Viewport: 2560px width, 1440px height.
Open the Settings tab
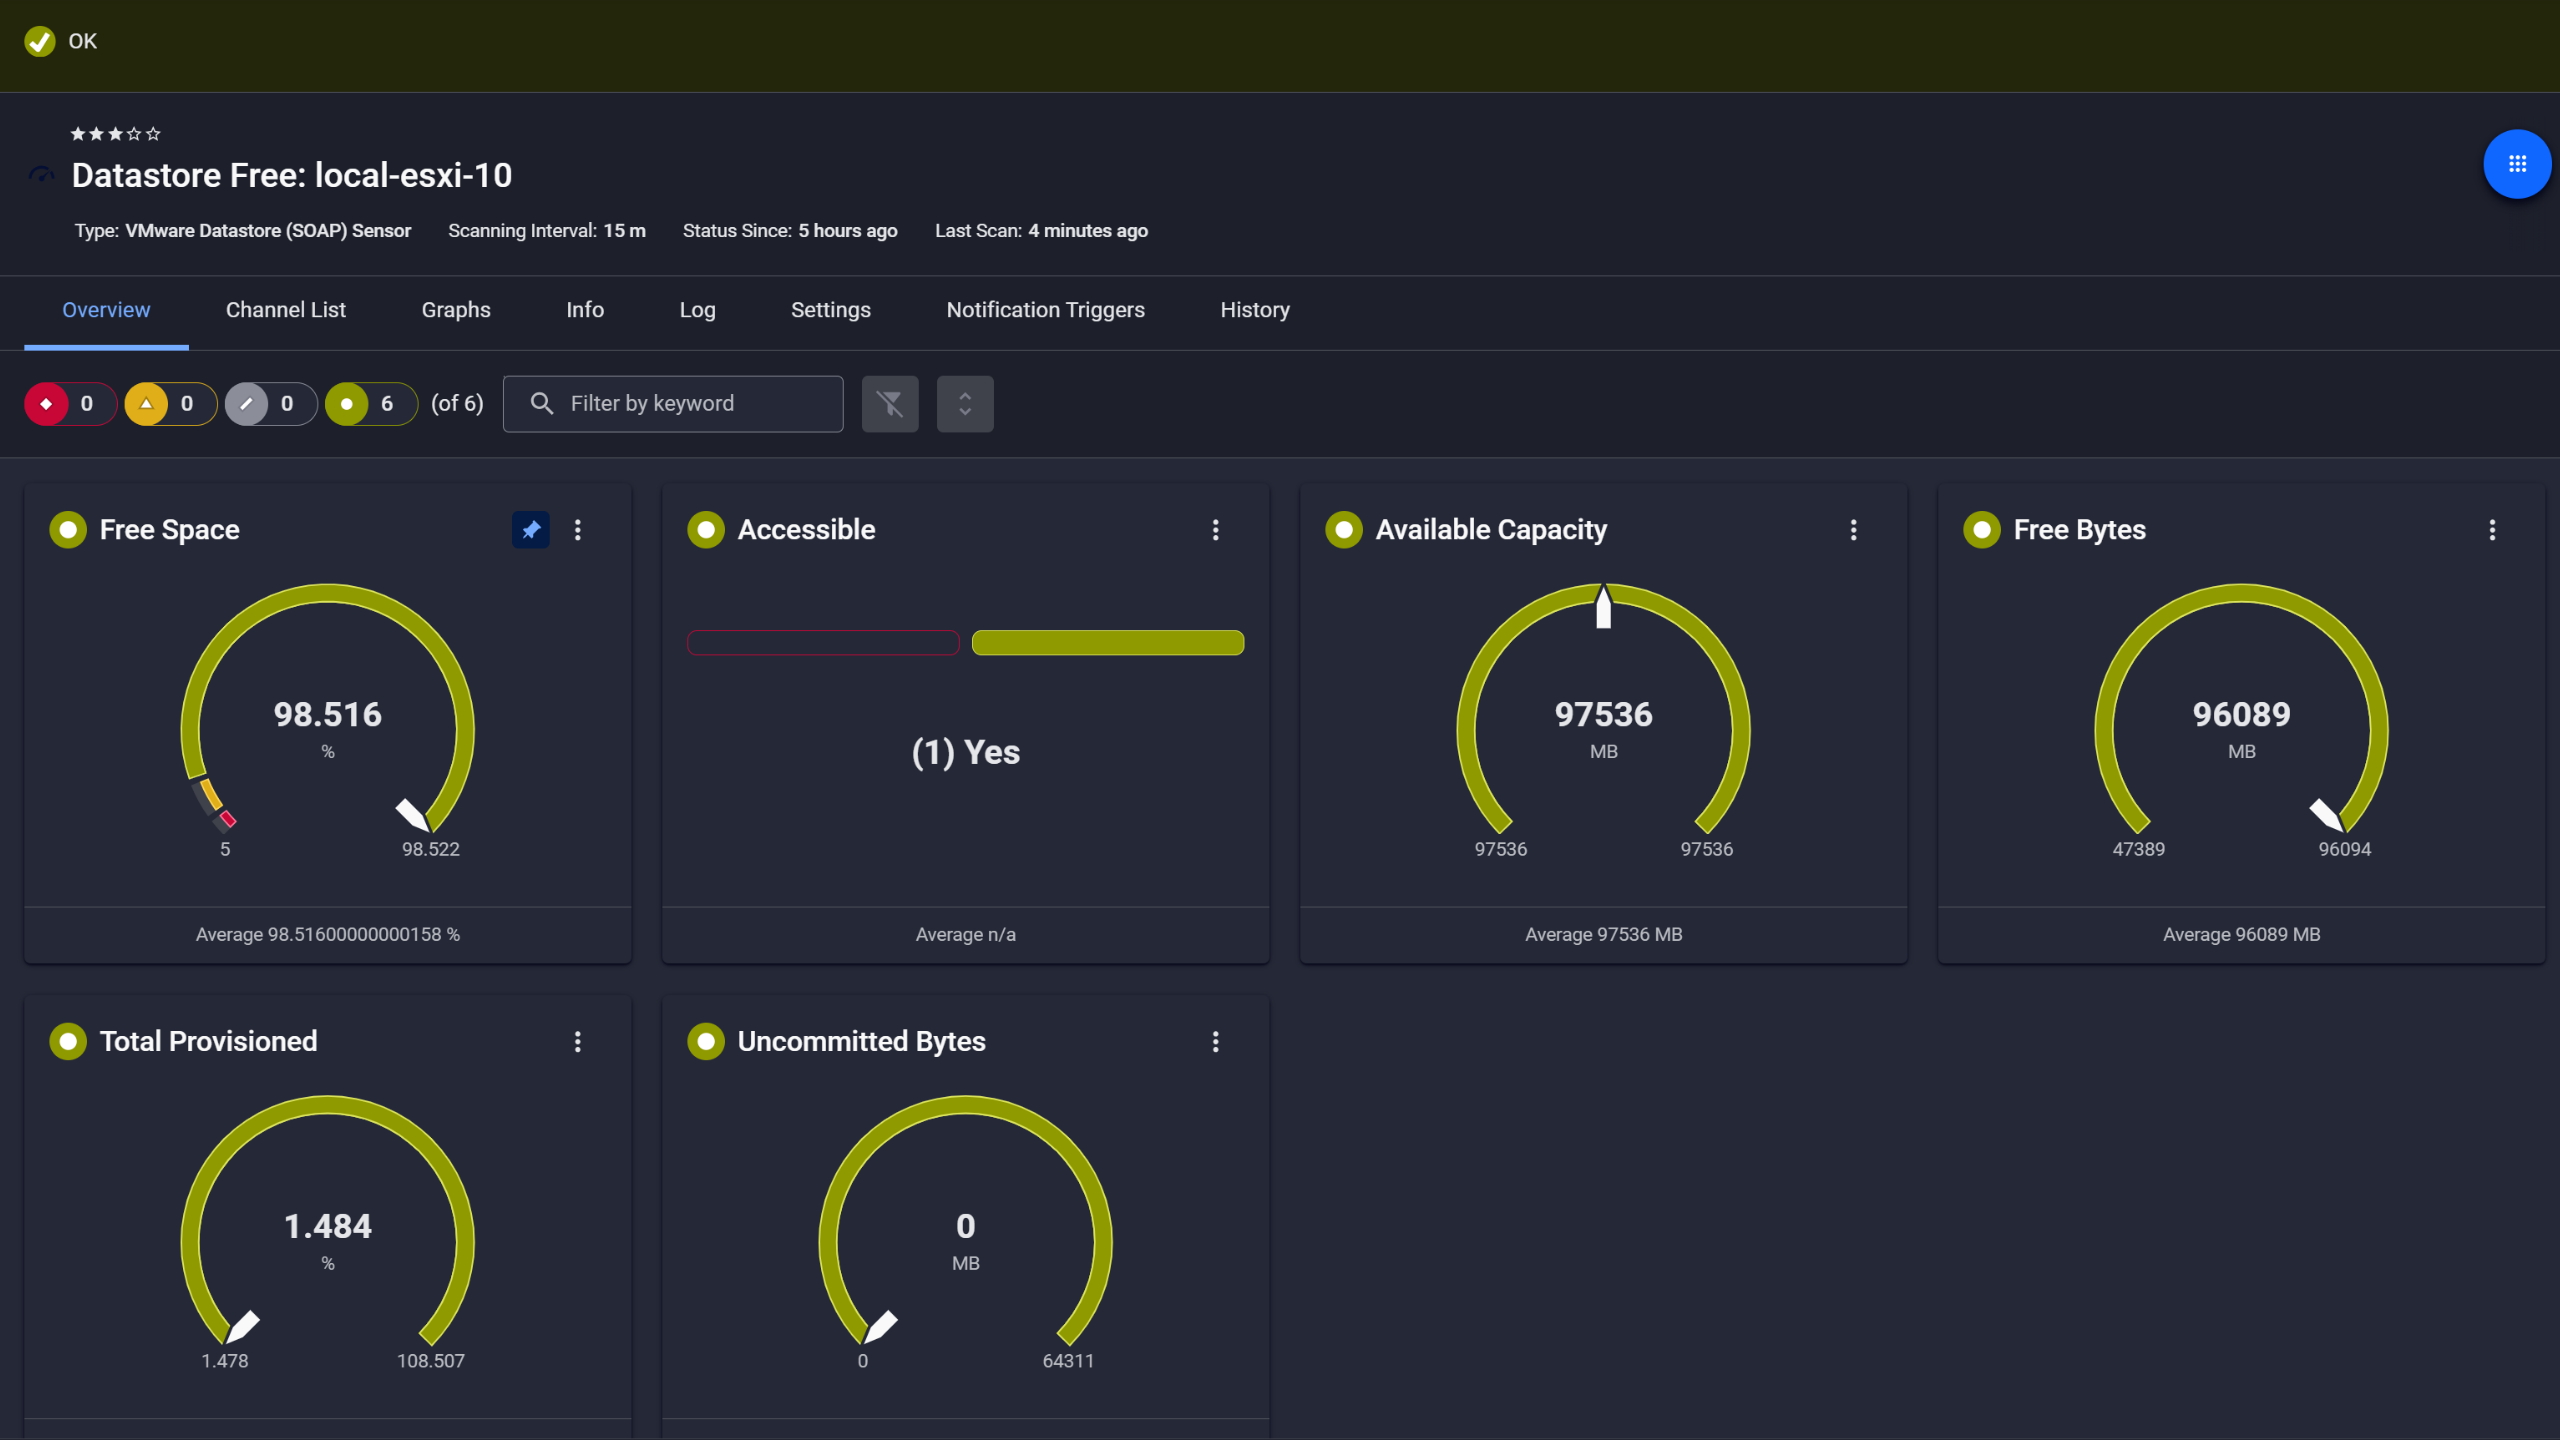(831, 310)
